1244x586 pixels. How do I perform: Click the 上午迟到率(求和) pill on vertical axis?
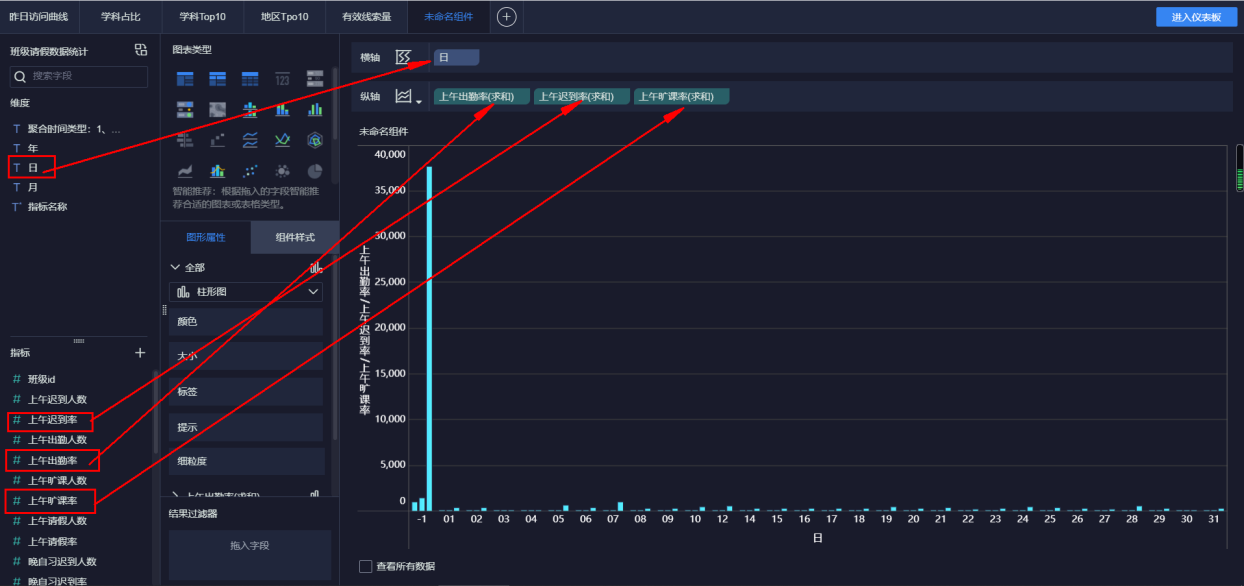(581, 97)
